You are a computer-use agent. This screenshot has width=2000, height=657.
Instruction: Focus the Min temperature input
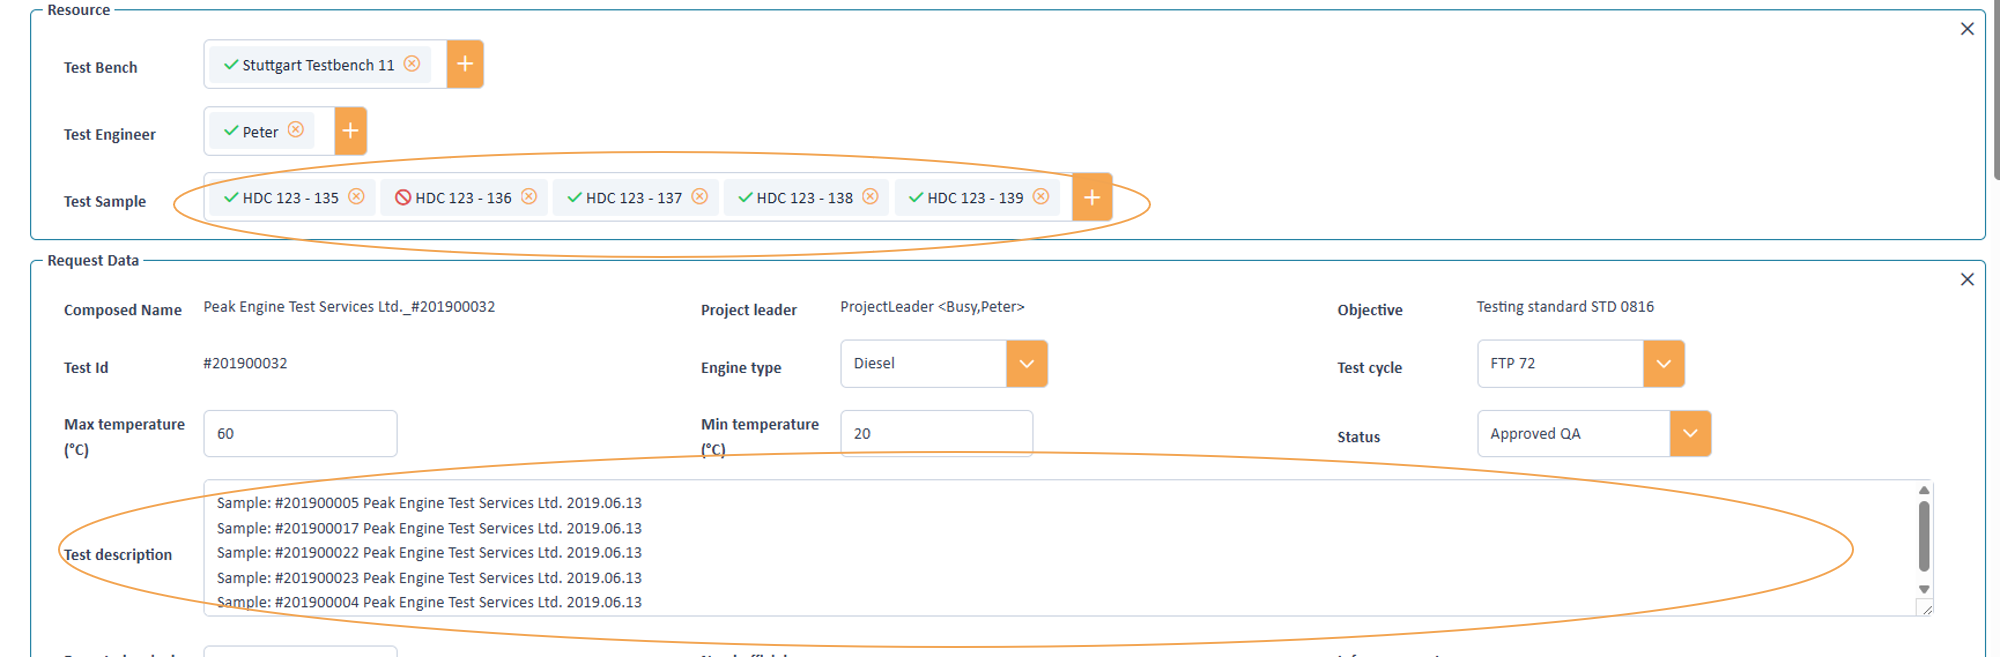point(937,434)
